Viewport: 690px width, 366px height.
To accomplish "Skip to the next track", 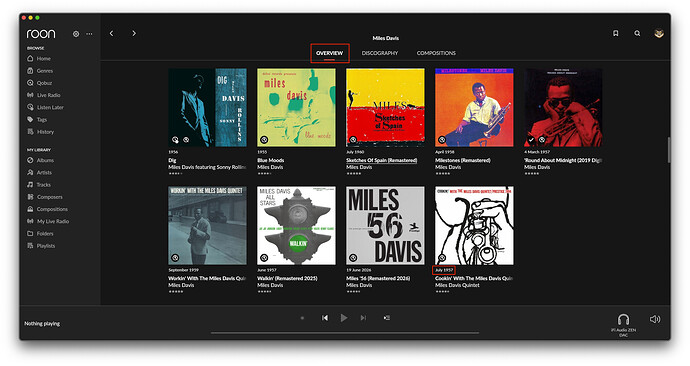I will pyautogui.click(x=363, y=318).
